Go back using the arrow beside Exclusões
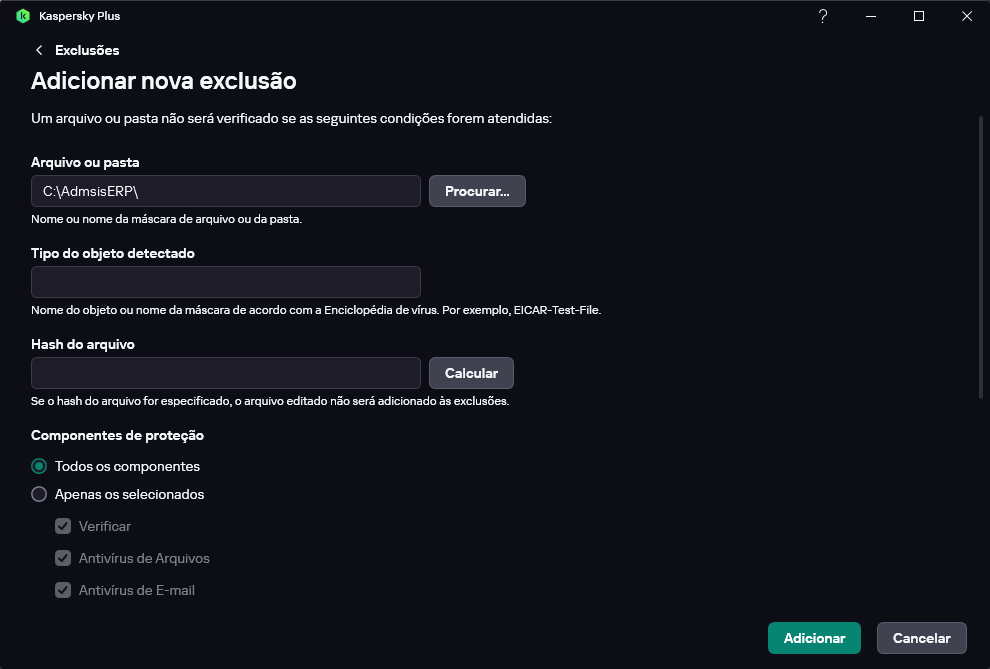 (39, 50)
